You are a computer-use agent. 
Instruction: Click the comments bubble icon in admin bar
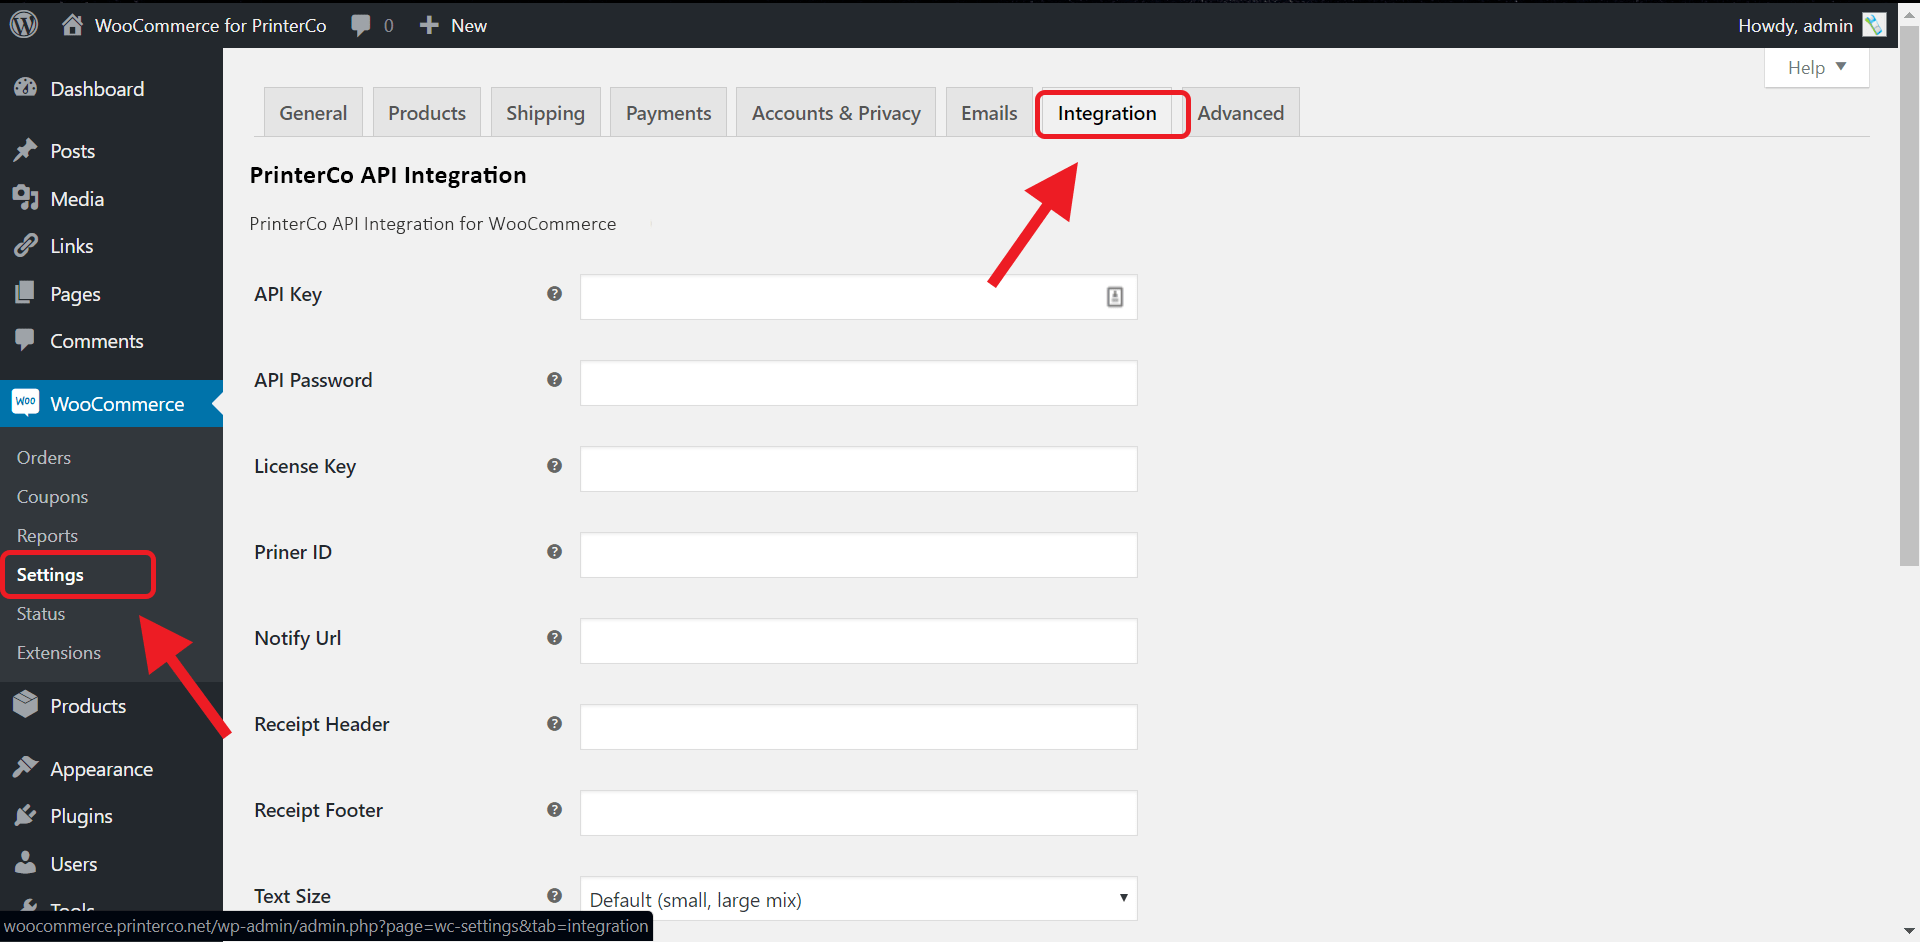coord(361,25)
